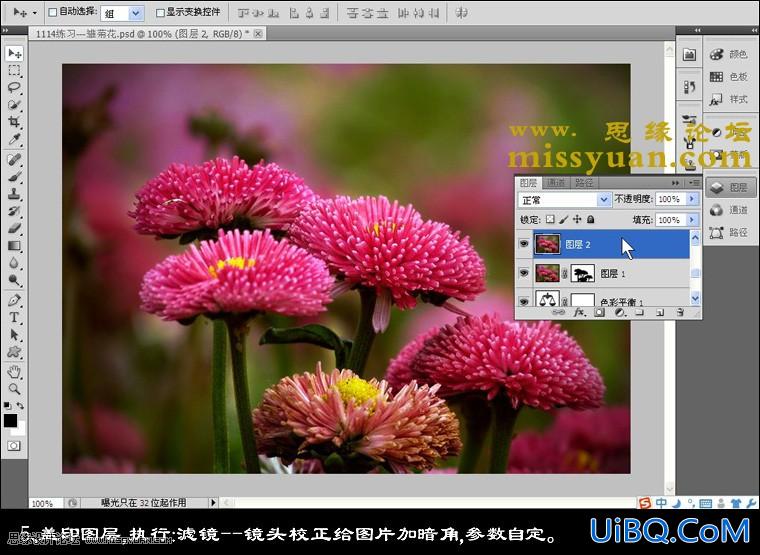The image size is (760, 555).
Task: Select the Gradient tool
Action: point(14,246)
